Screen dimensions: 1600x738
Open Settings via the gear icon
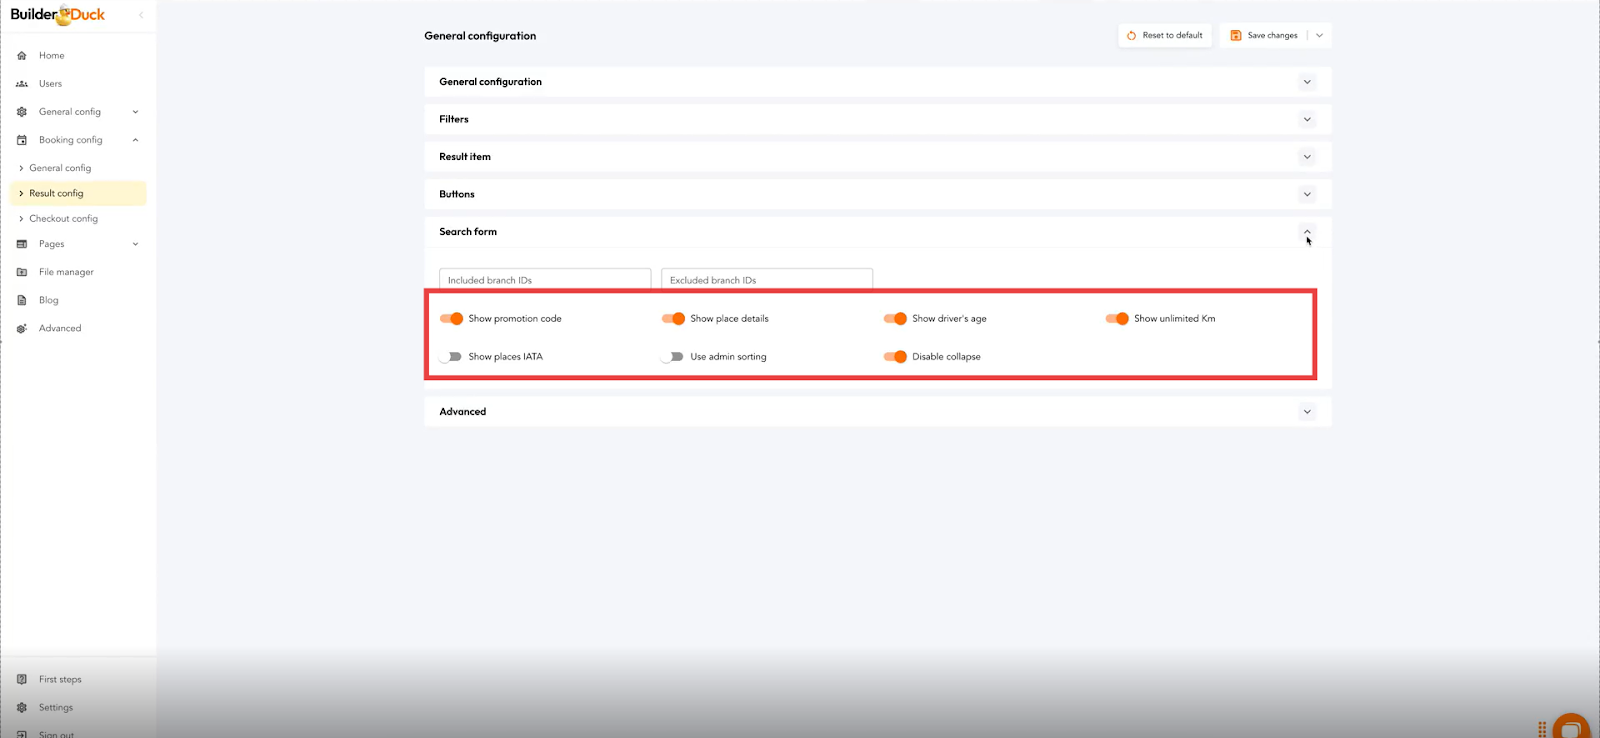click(22, 707)
